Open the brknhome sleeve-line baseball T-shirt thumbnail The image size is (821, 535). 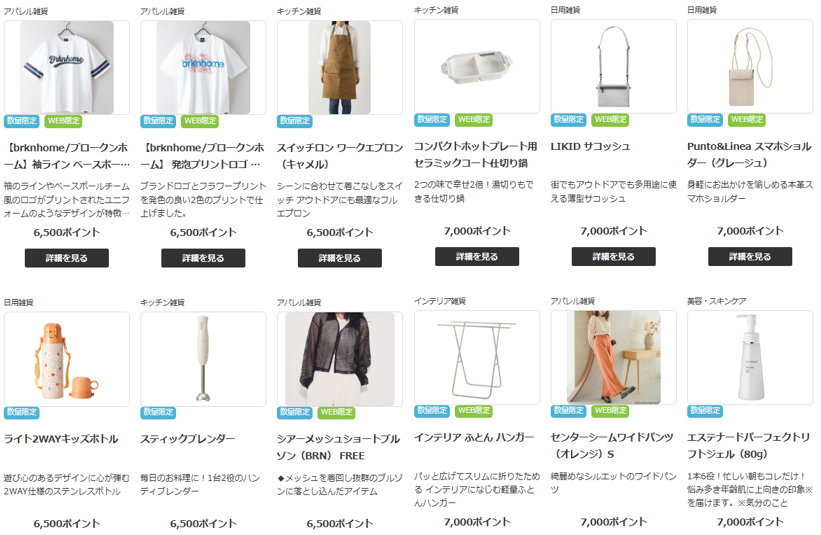click(66, 68)
